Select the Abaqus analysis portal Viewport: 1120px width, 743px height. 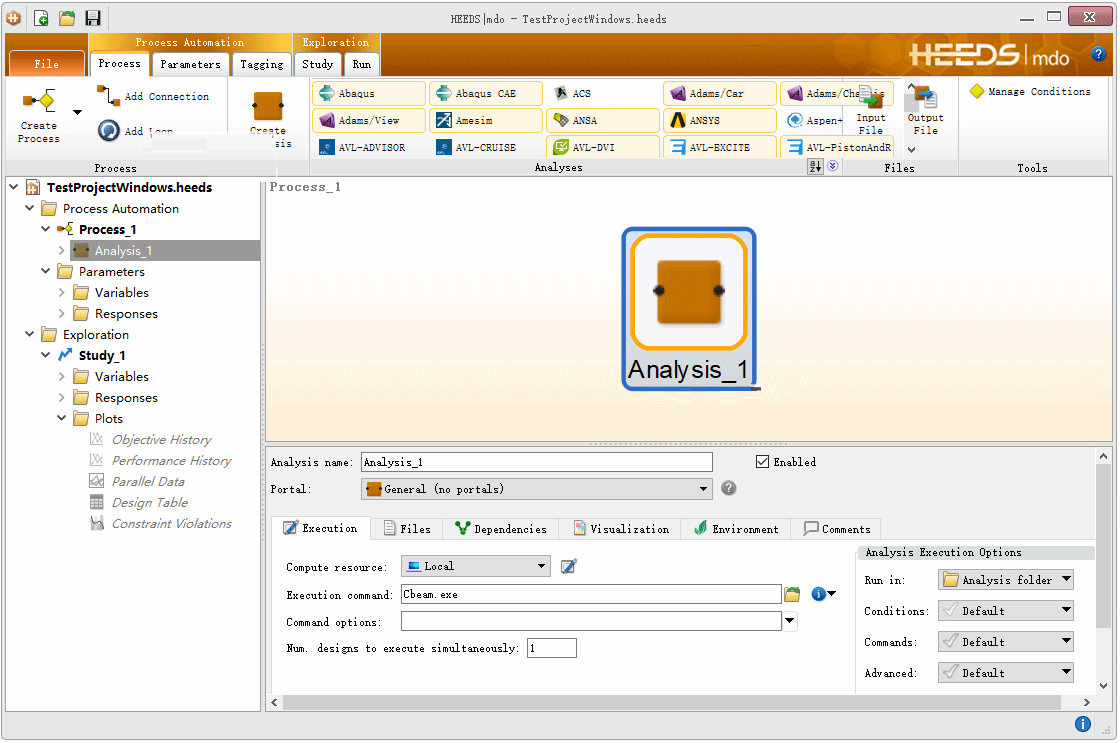tap(369, 94)
